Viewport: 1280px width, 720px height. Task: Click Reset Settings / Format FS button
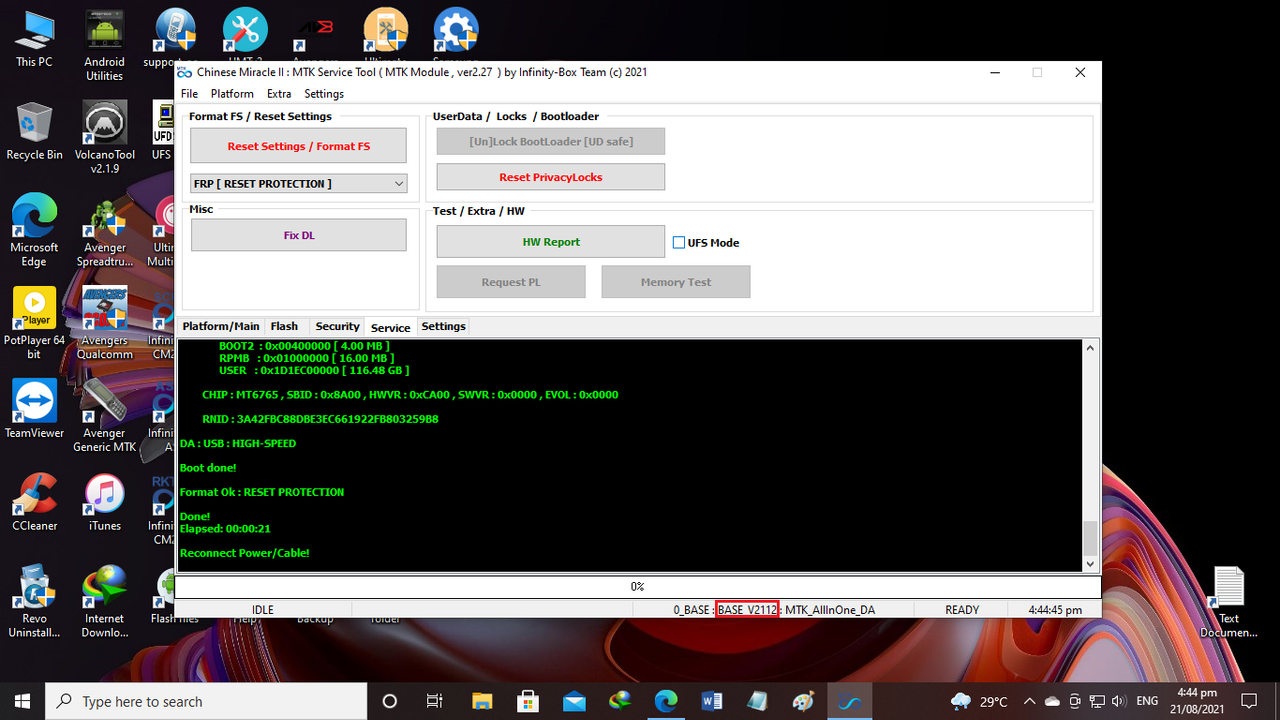click(298, 146)
